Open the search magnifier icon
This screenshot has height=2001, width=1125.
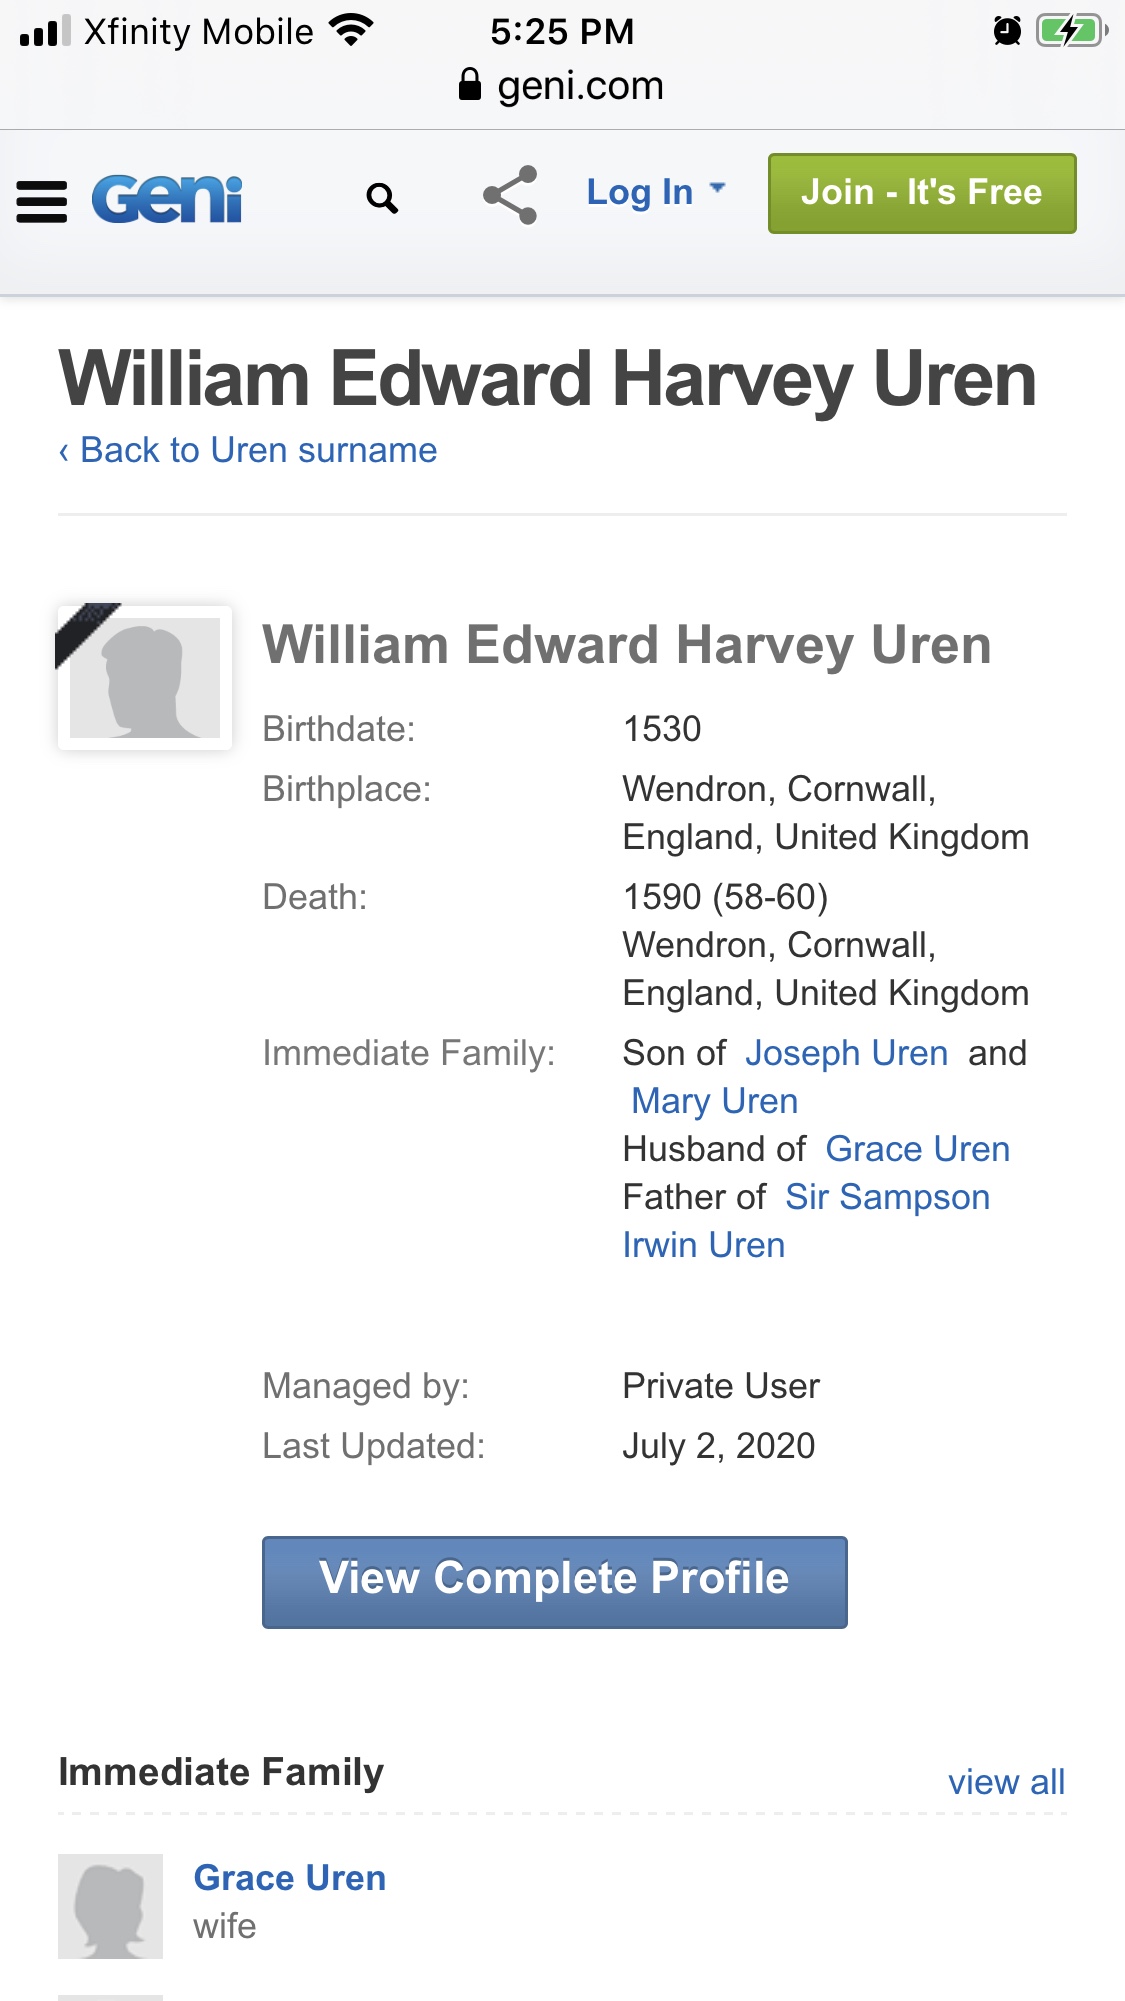pyautogui.click(x=382, y=198)
